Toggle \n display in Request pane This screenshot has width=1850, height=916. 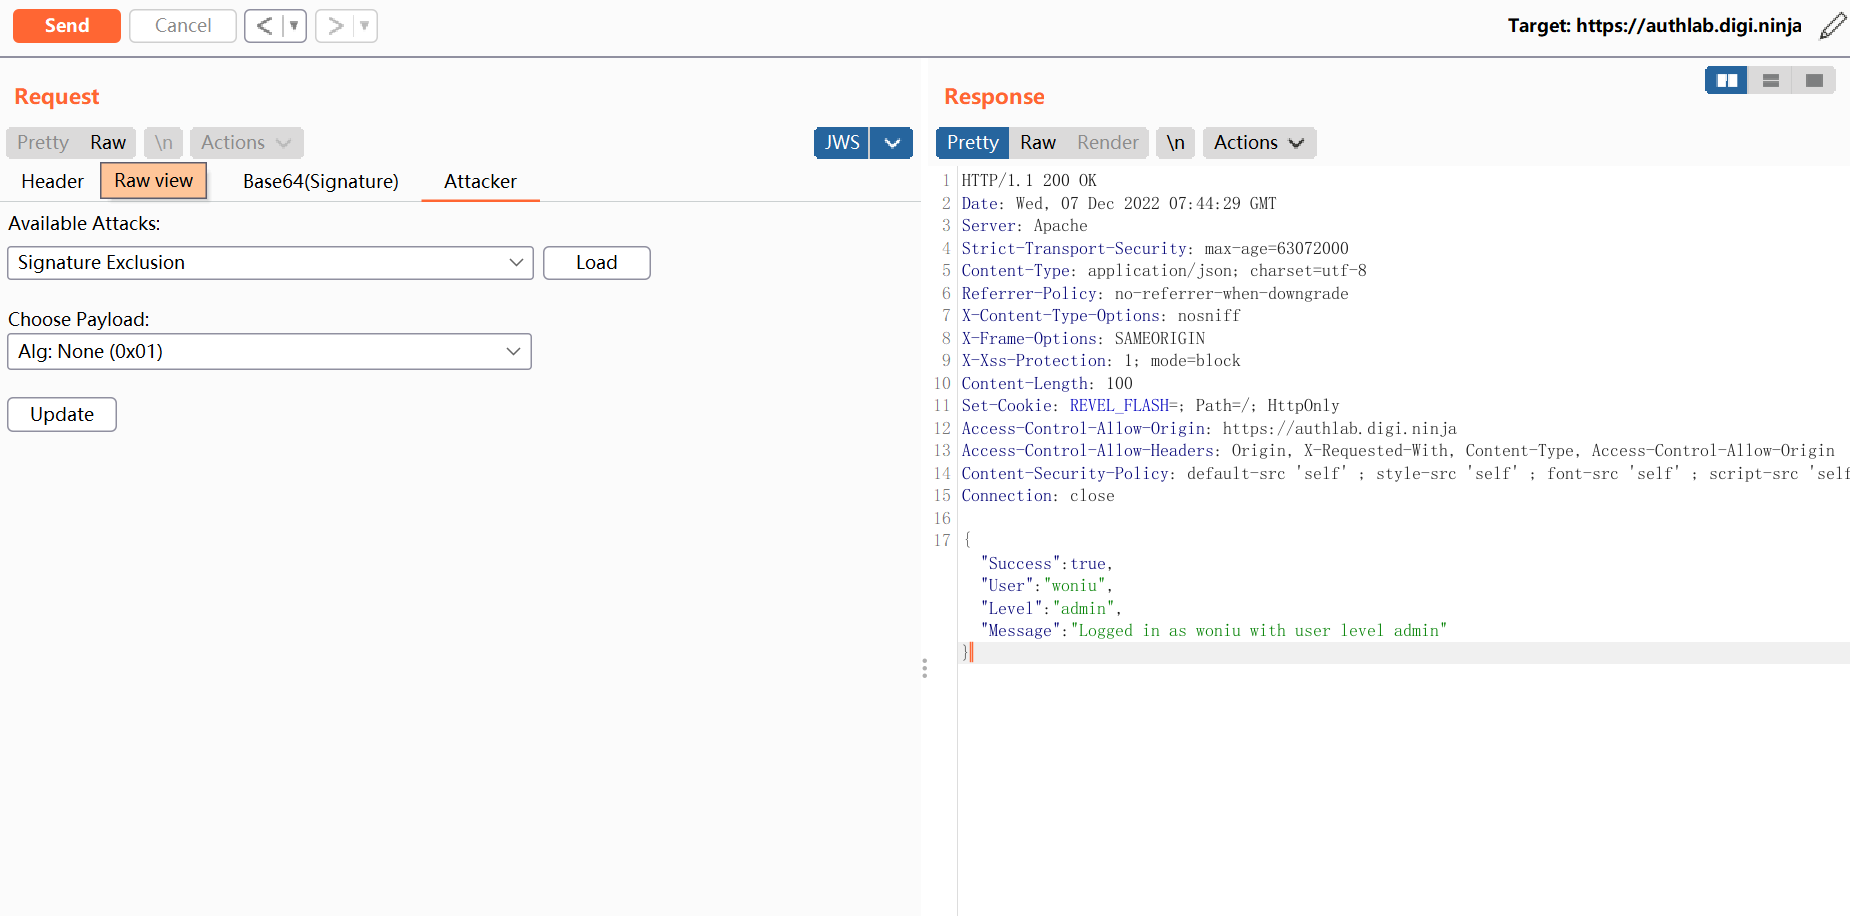164,143
